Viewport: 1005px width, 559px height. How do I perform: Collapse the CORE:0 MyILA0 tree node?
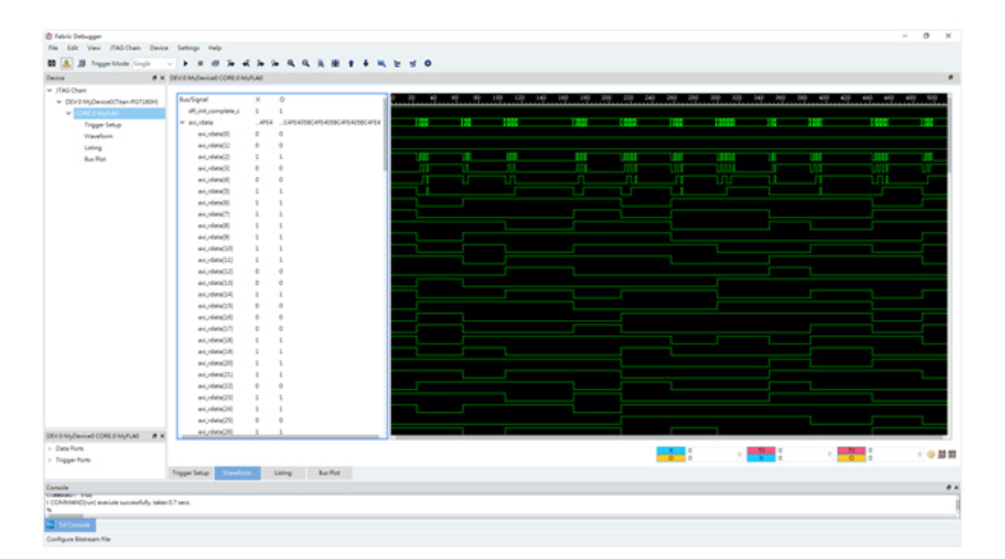(x=69, y=113)
